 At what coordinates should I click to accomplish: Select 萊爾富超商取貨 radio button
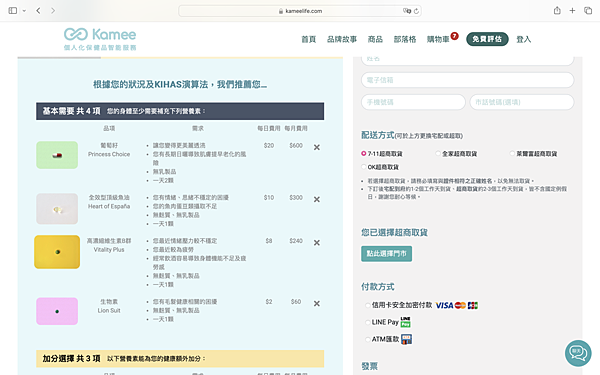tap(512, 153)
